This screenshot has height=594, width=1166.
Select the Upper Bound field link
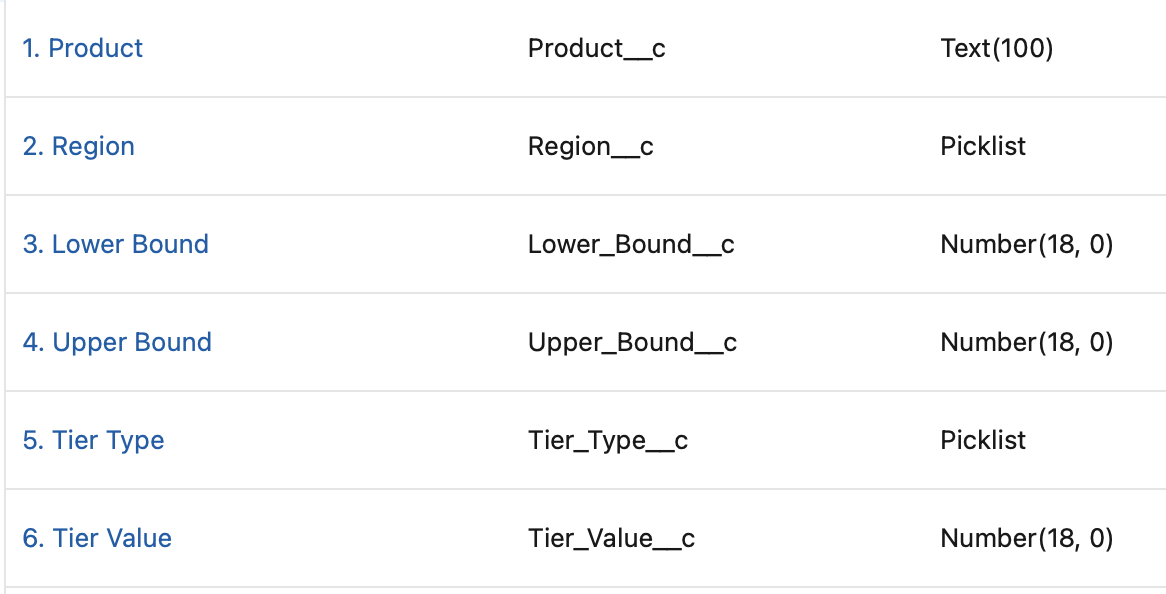117,342
